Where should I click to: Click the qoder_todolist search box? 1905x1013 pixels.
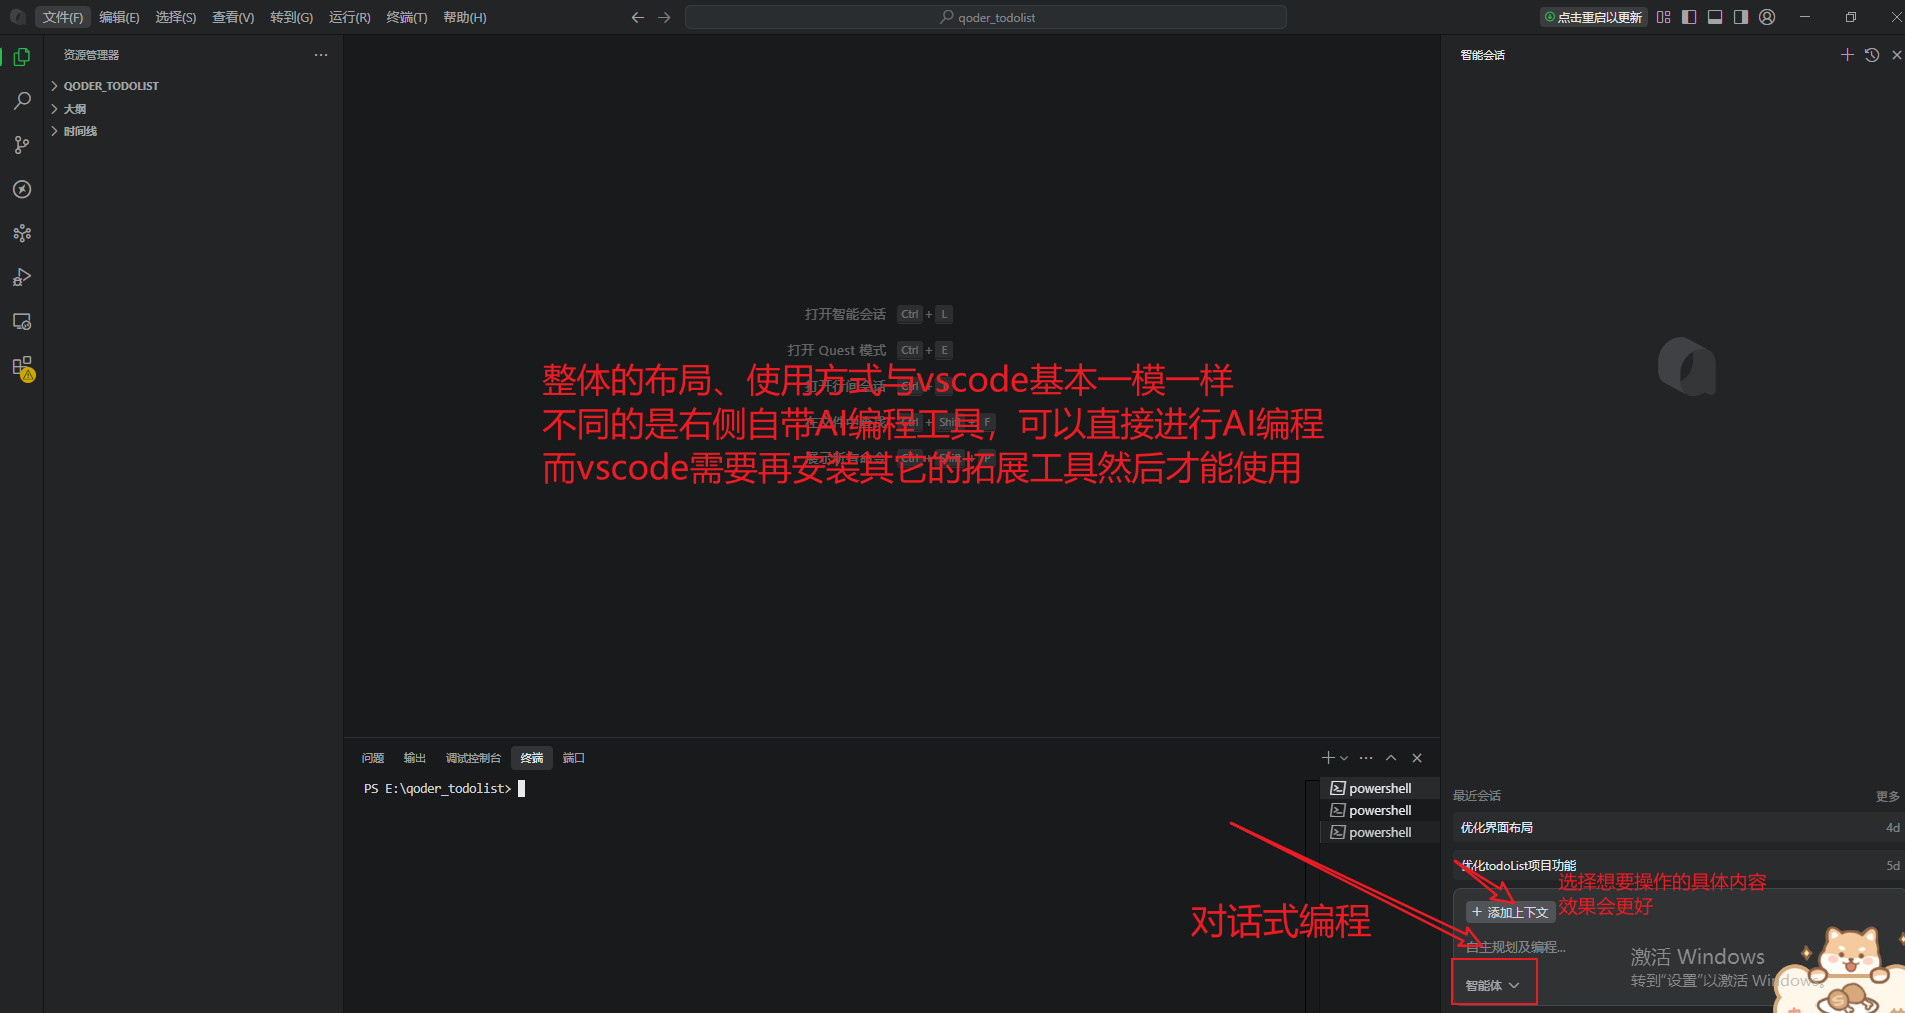coord(986,17)
